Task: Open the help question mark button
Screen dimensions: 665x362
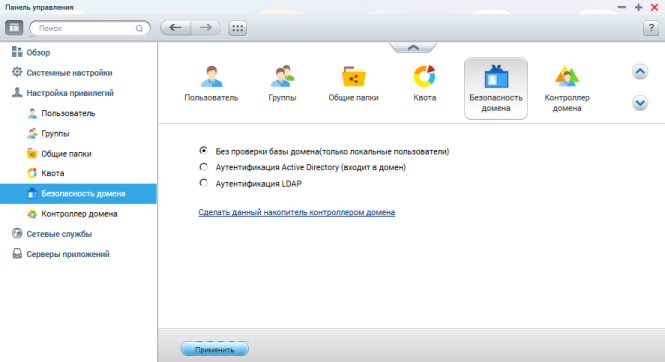Action: coord(651,28)
